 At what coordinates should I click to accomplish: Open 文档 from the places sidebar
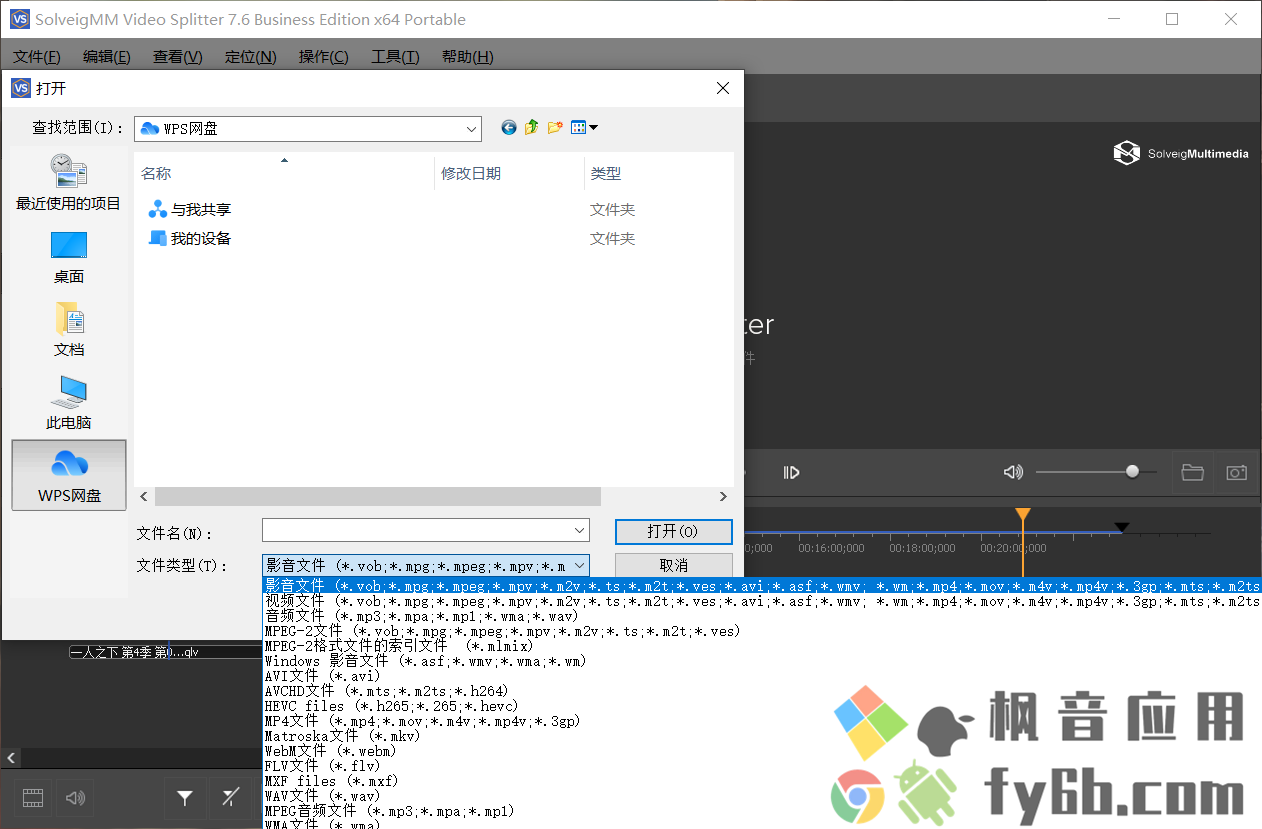coord(68,330)
